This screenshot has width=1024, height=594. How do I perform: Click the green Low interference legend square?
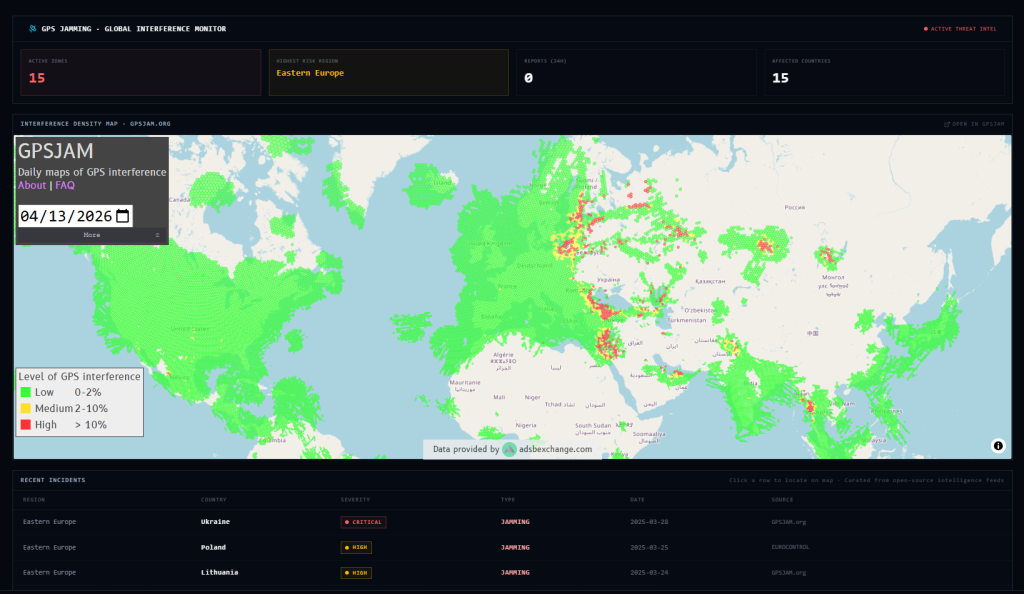pyautogui.click(x=25, y=392)
